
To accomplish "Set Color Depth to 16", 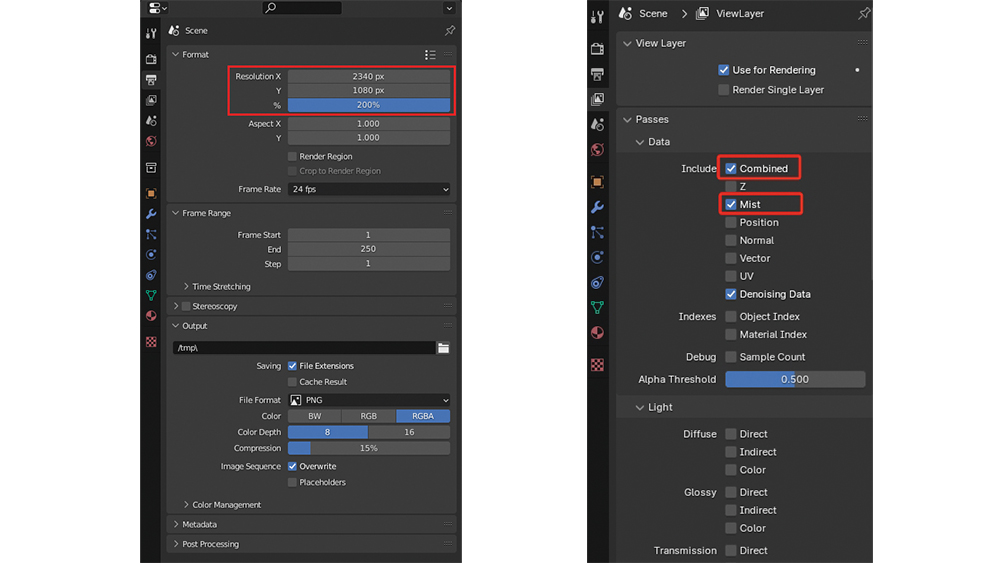I will point(409,432).
